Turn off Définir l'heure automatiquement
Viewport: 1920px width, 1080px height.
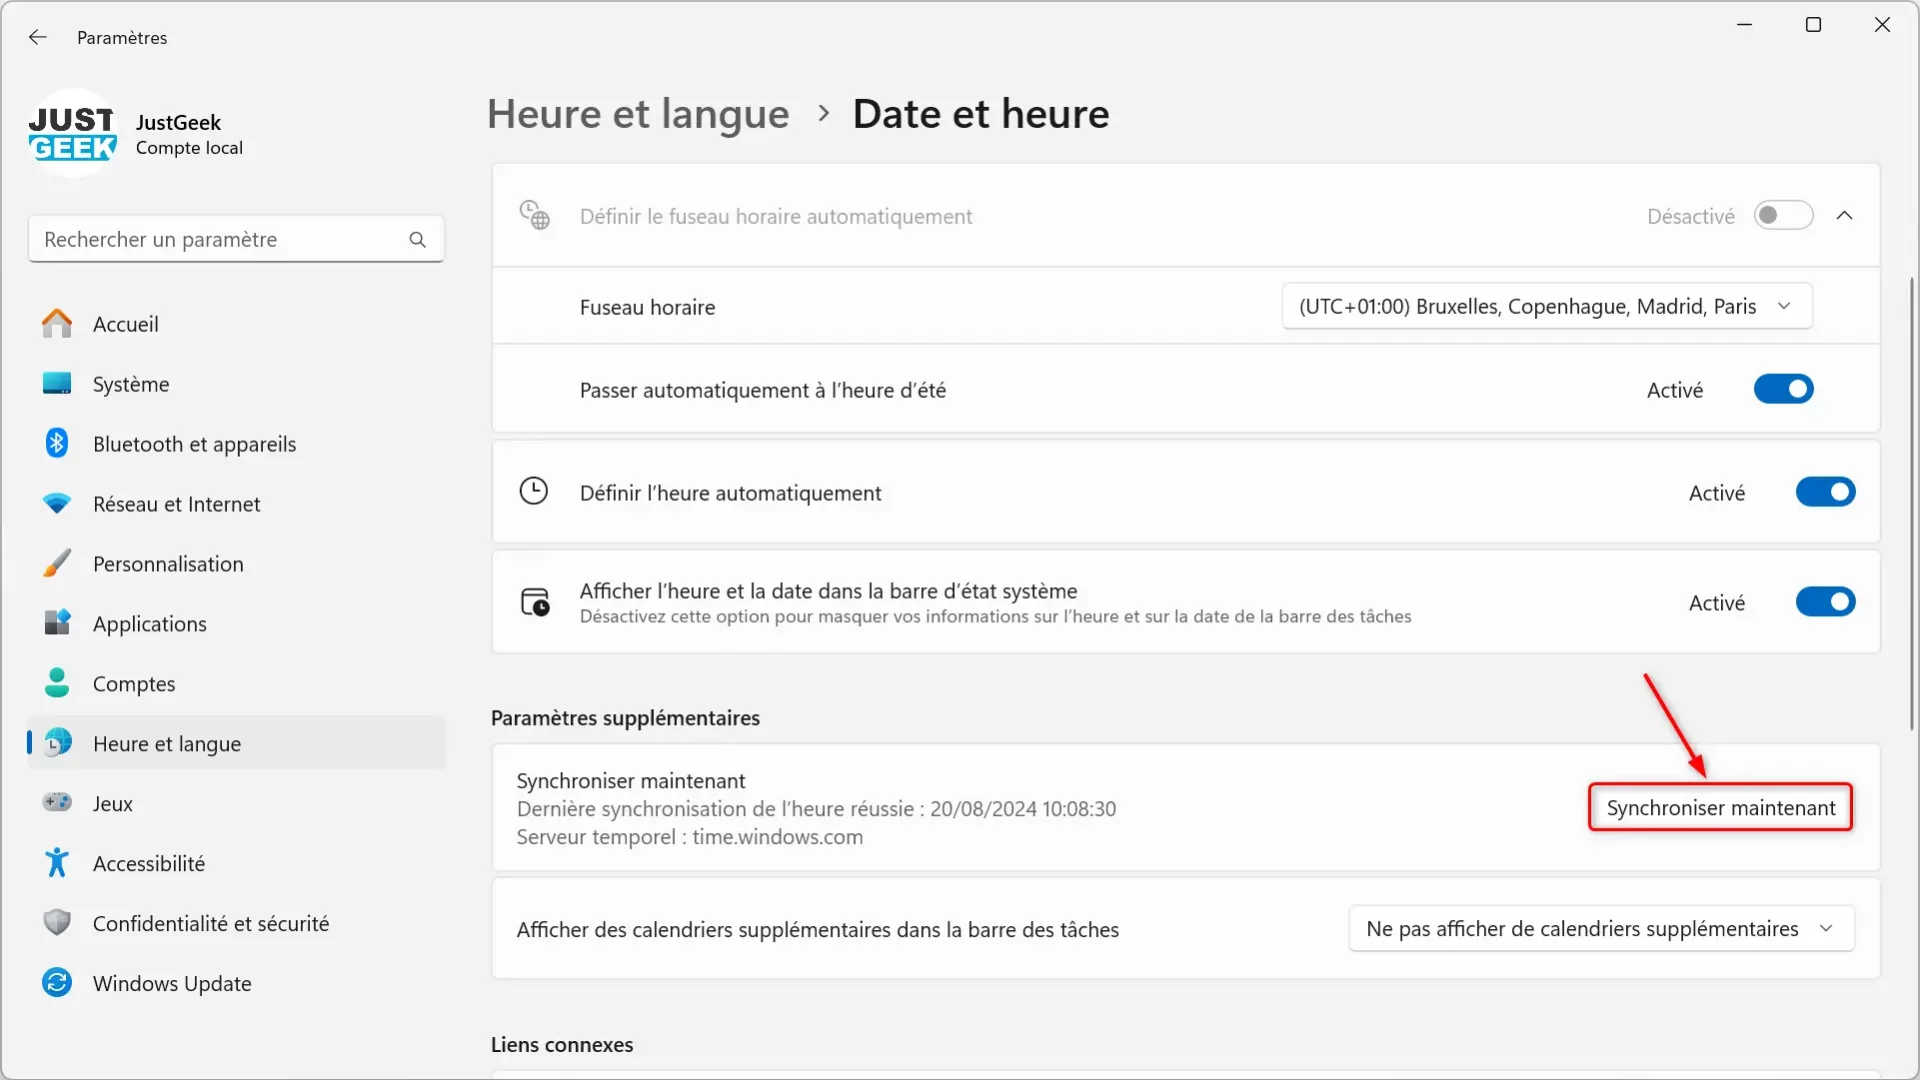(1826, 492)
